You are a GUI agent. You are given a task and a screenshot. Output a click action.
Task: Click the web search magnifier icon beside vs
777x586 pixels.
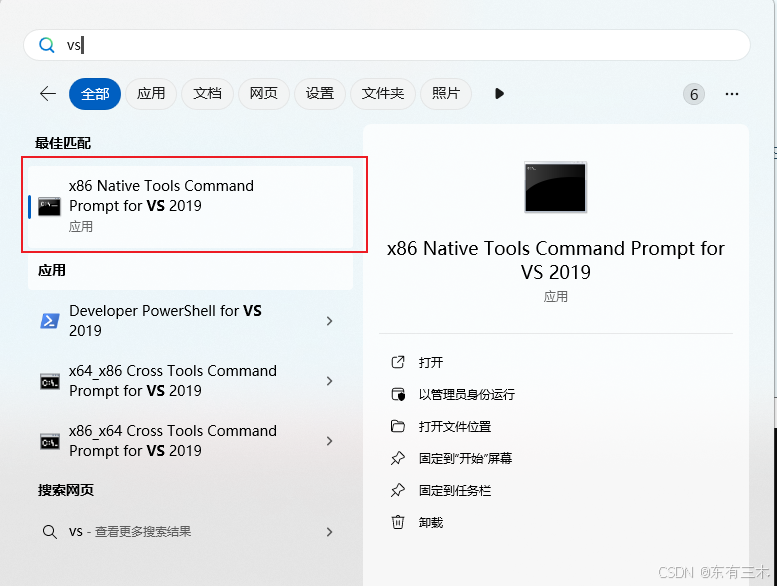pyautogui.click(x=50, y=532)
